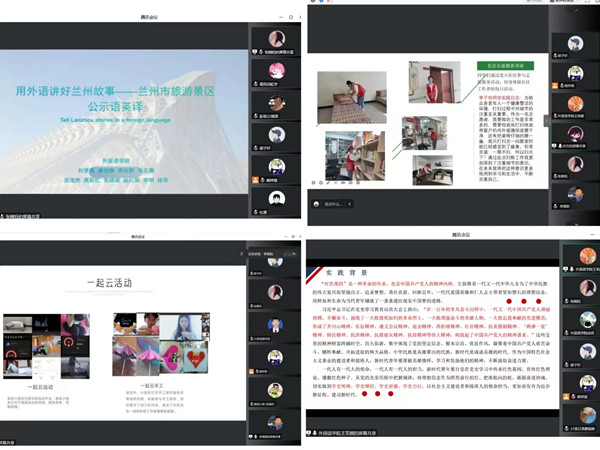Click the mic icon in the sharing label below the 实践背景 slide
This screenshot has width=600, height=450.
pyautogui.click(x=313, y=435)
